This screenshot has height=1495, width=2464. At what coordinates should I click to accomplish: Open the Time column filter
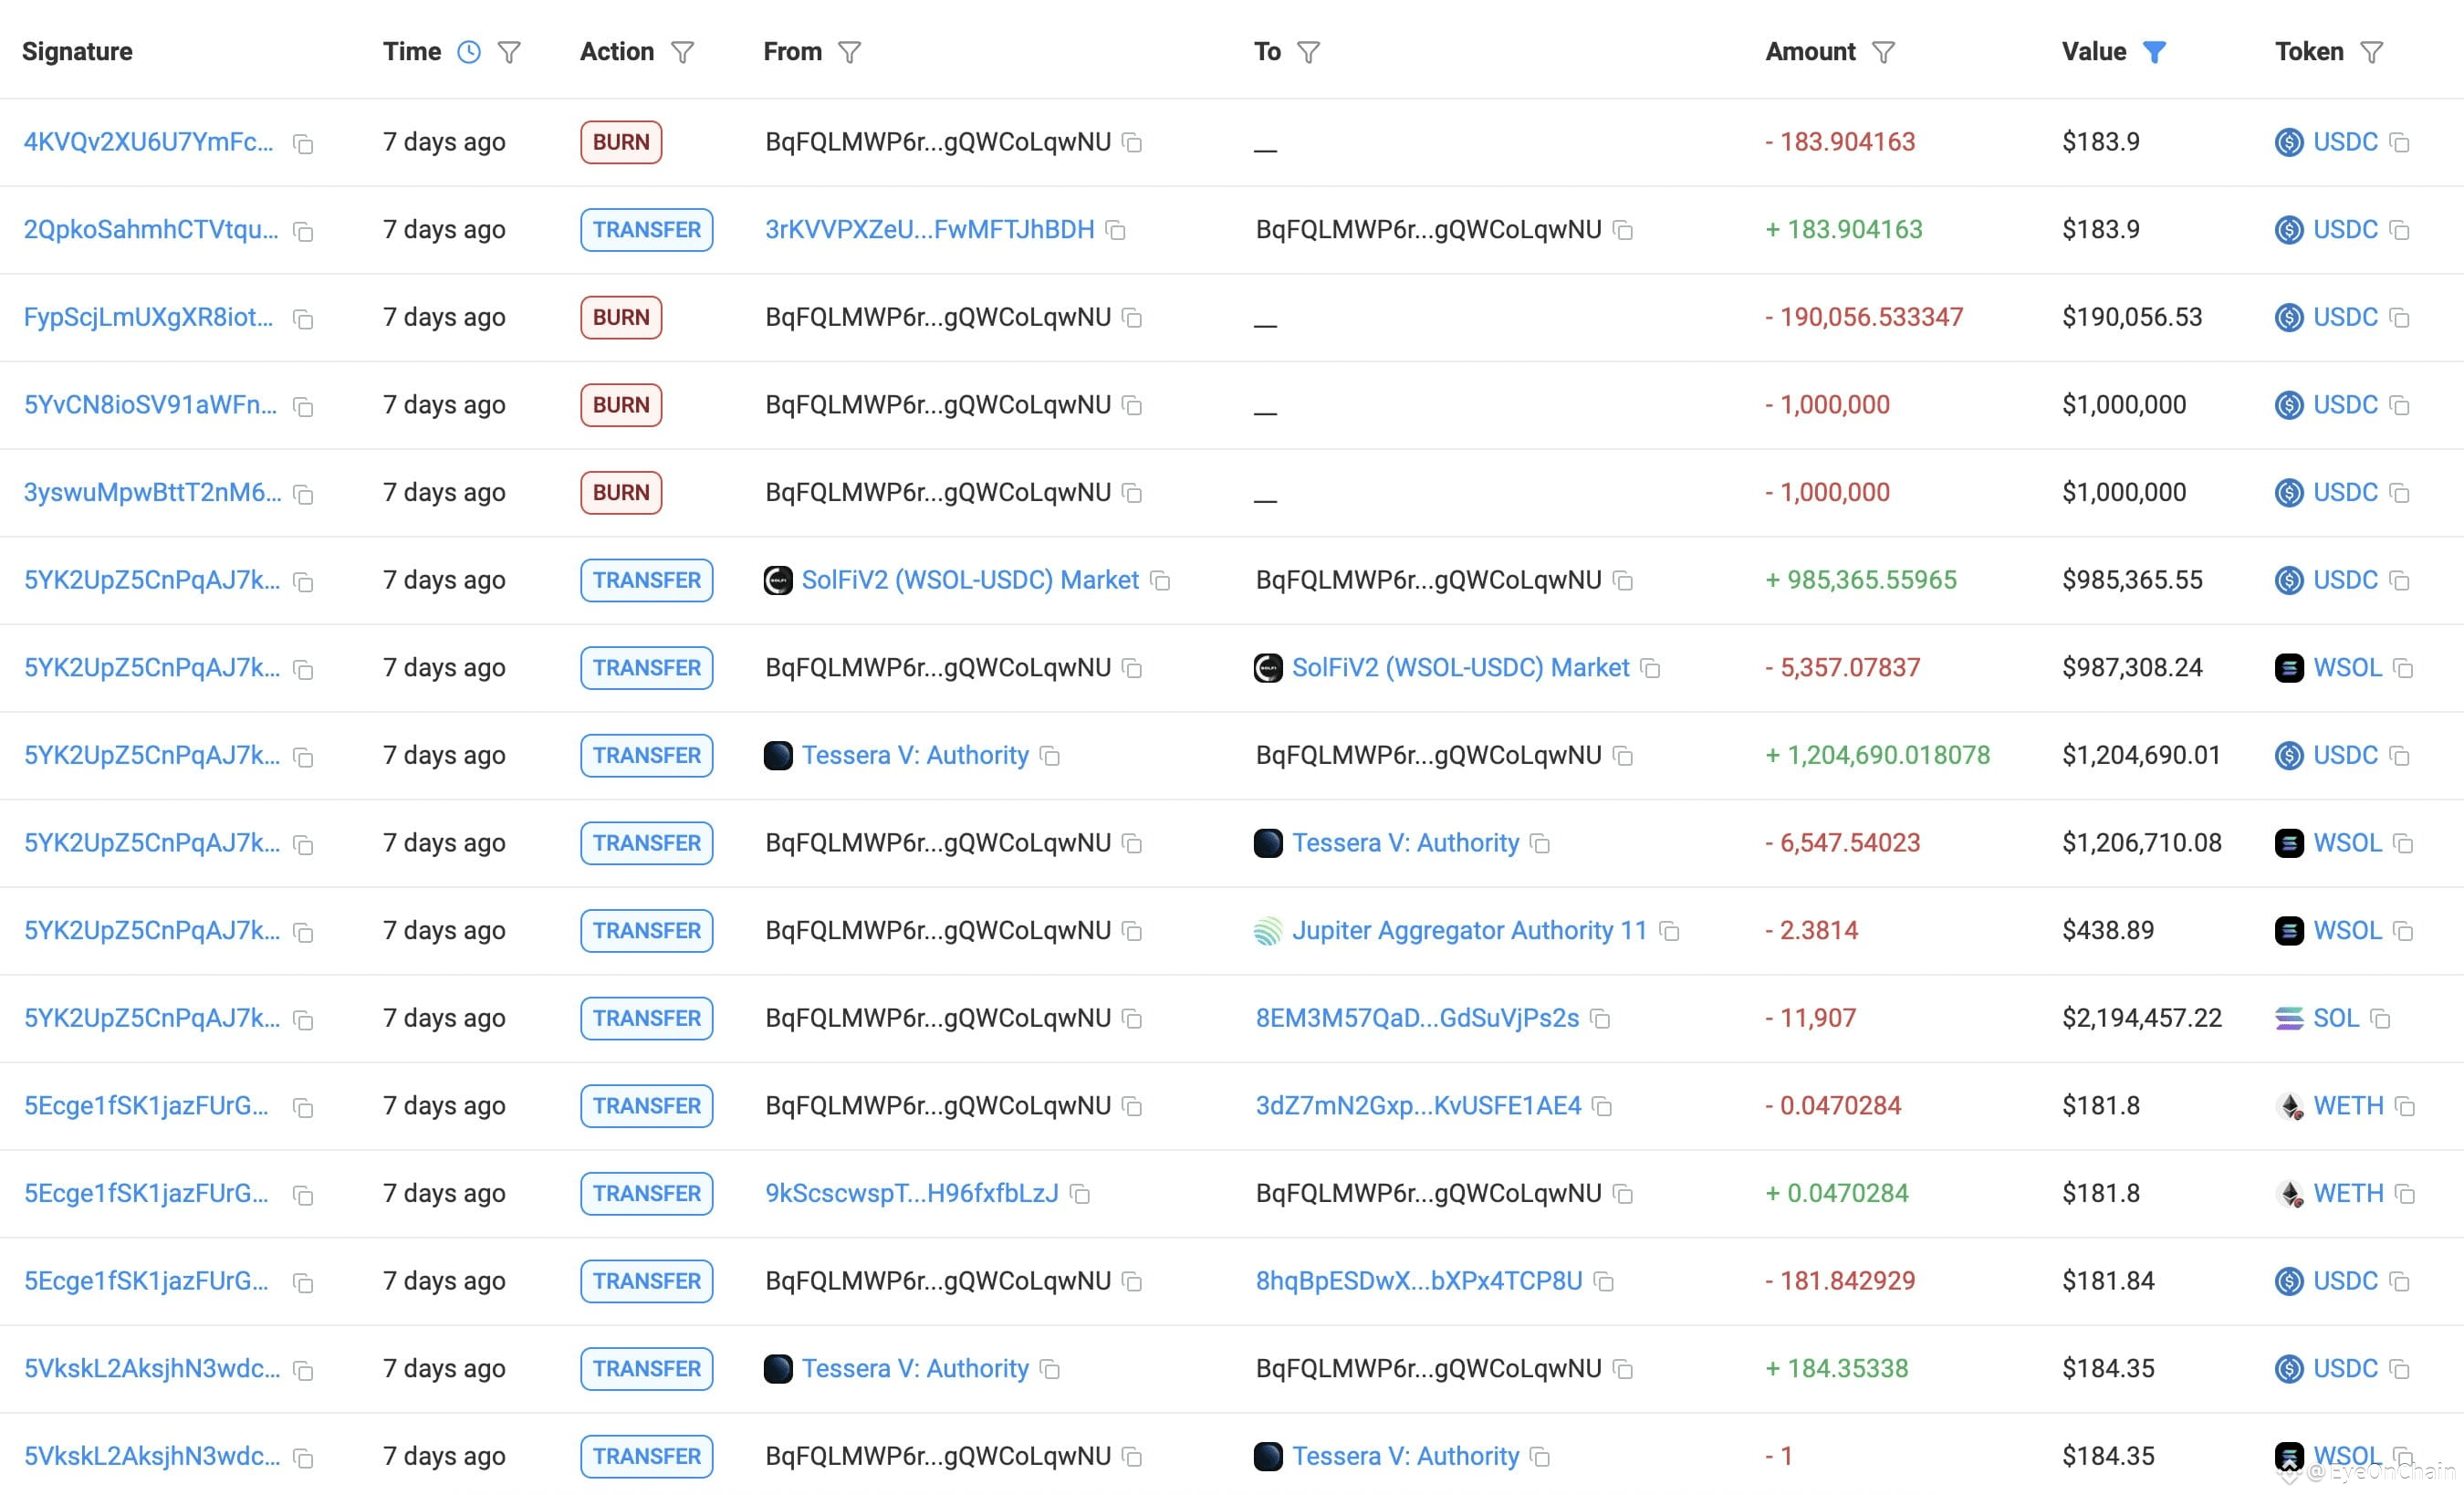pyautogui.click(x=509, y=52)
